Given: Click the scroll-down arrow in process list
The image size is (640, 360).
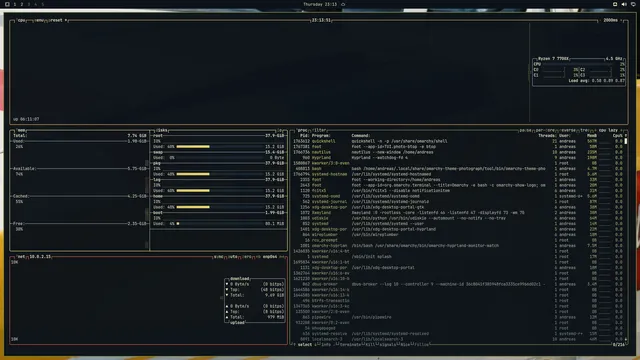Looking at the screenshot, I should pyautogui.click(x=626, y=340).
